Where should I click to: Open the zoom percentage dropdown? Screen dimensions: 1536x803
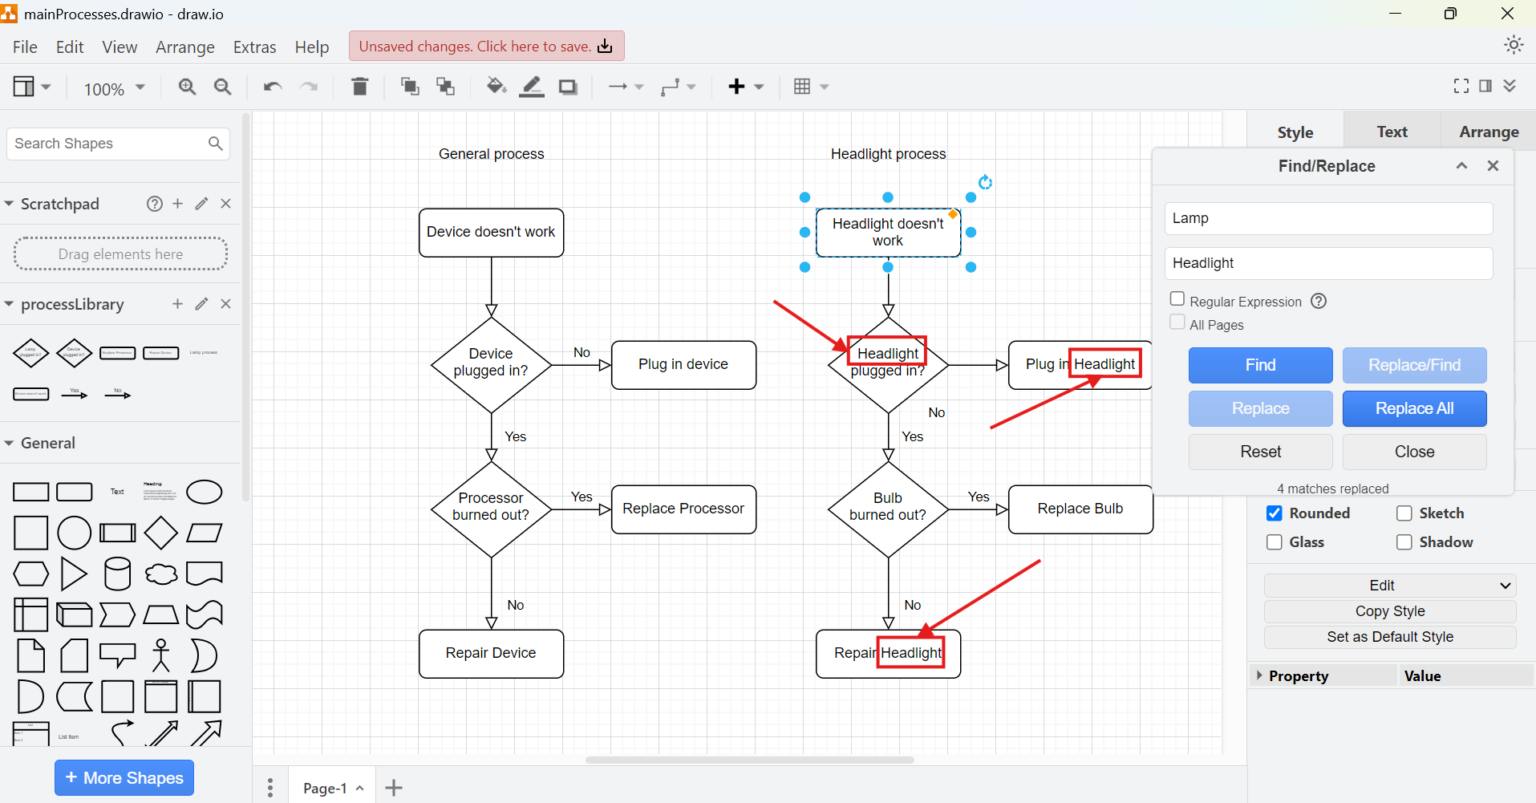pyautogui.click(x=113, y=88)
